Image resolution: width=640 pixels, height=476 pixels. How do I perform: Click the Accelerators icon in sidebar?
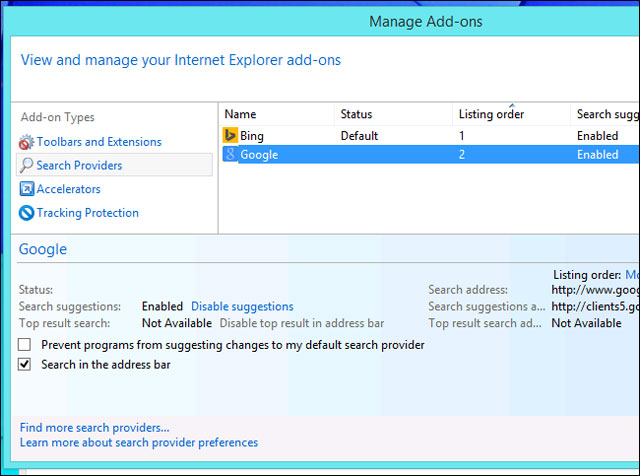pos(27,189)
